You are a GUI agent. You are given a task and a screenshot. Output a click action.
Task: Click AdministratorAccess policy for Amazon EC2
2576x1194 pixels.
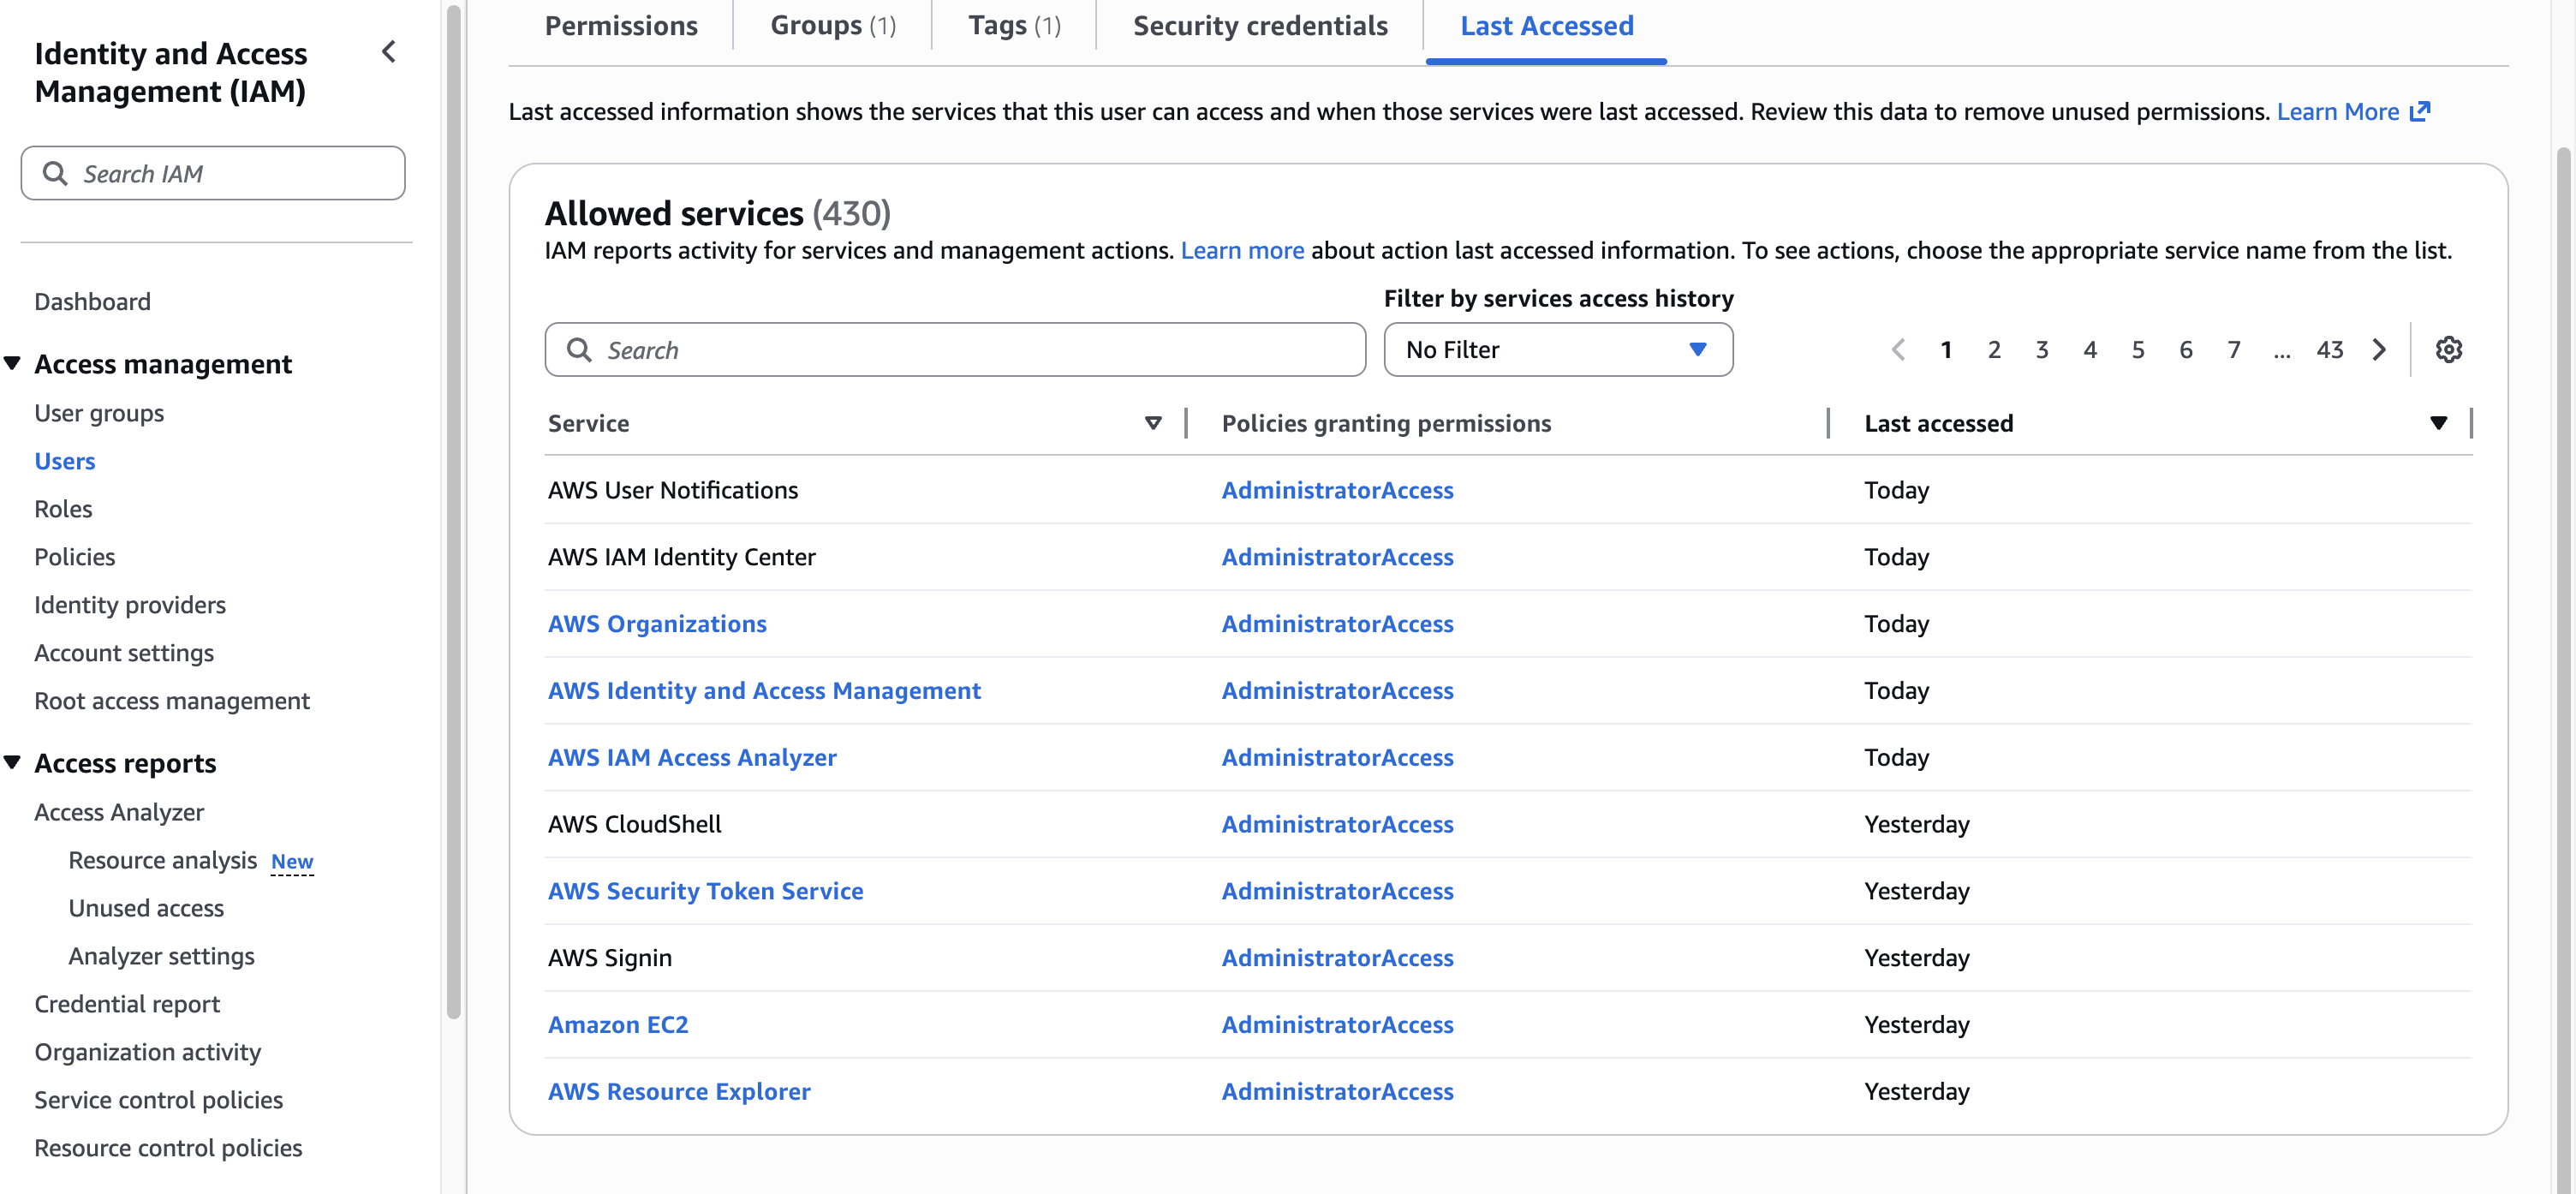1337,1024
